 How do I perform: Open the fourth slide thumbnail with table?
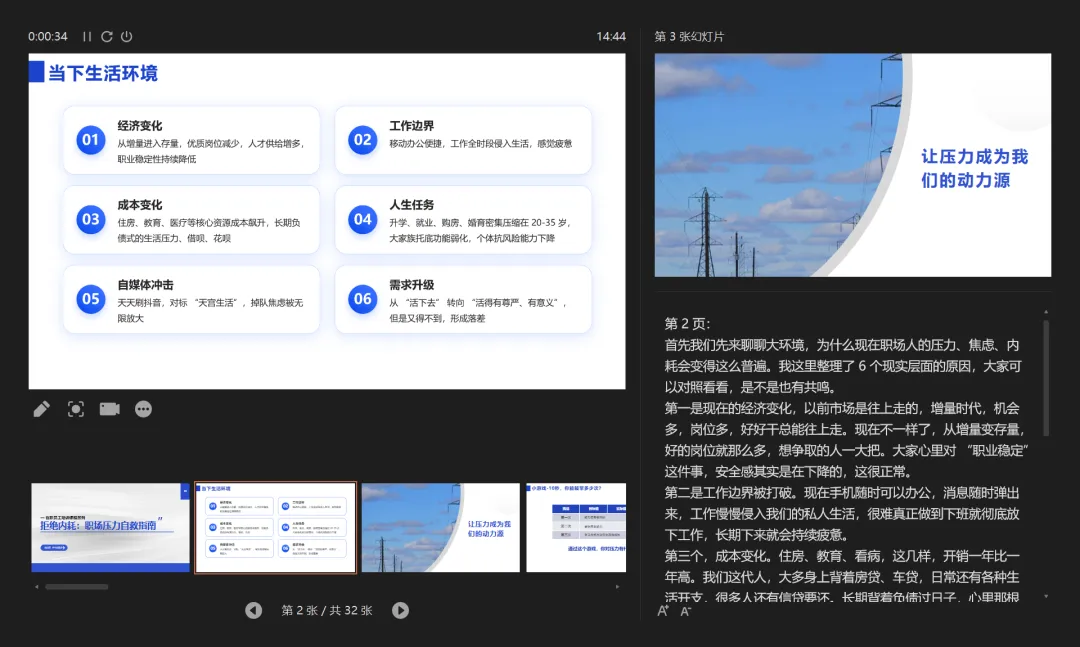click(577, 527)
